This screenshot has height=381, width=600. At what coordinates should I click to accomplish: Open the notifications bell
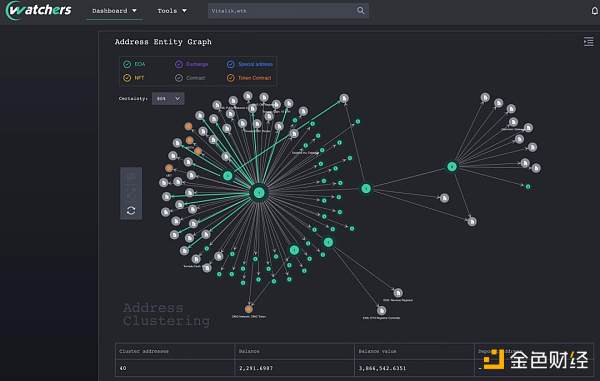click(x=595, y=11)
